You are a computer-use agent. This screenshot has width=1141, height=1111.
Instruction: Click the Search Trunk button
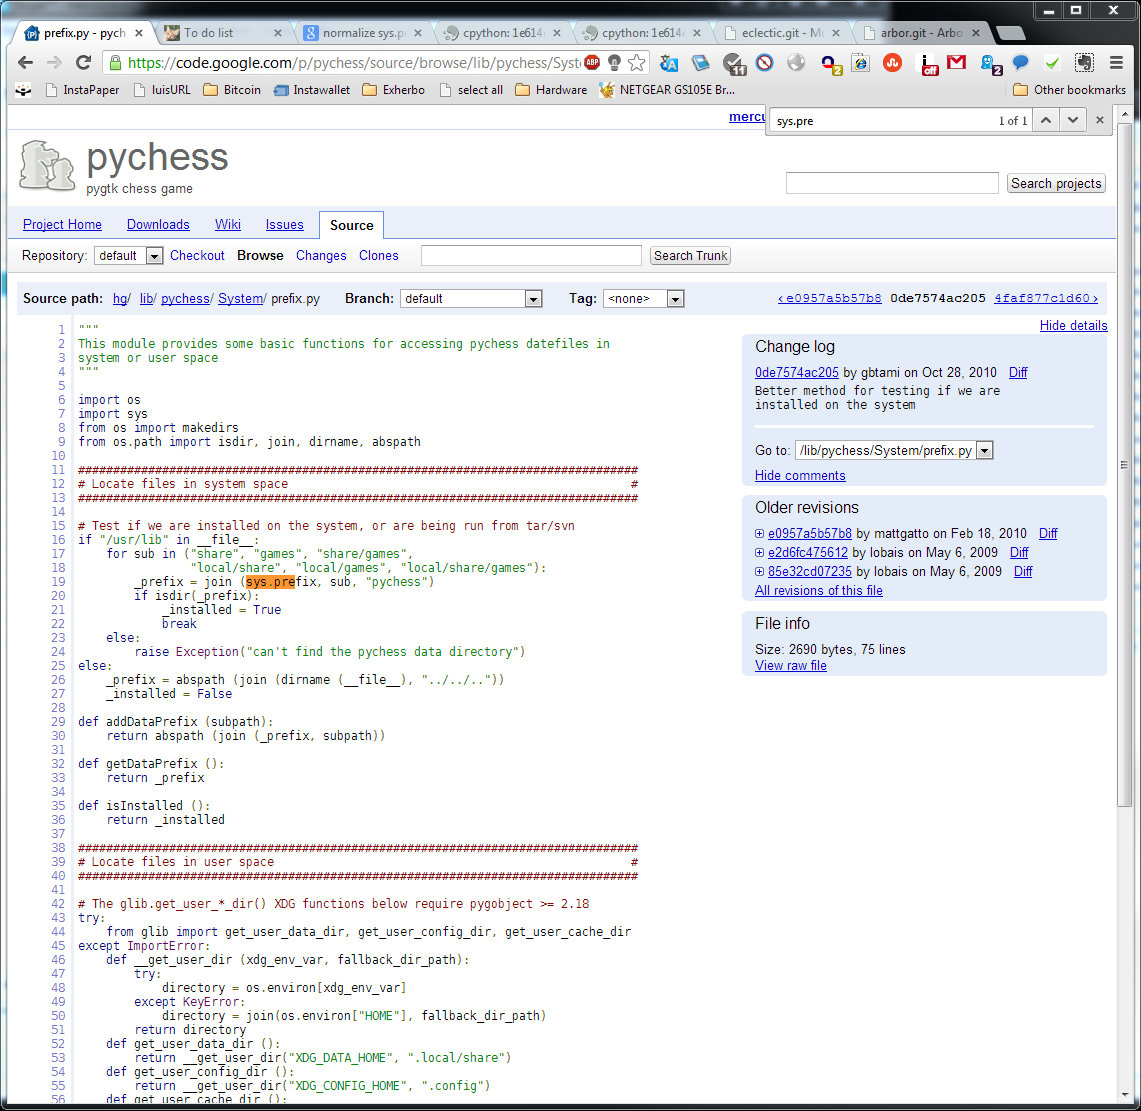pyautogui.click(x=690, y=256)
